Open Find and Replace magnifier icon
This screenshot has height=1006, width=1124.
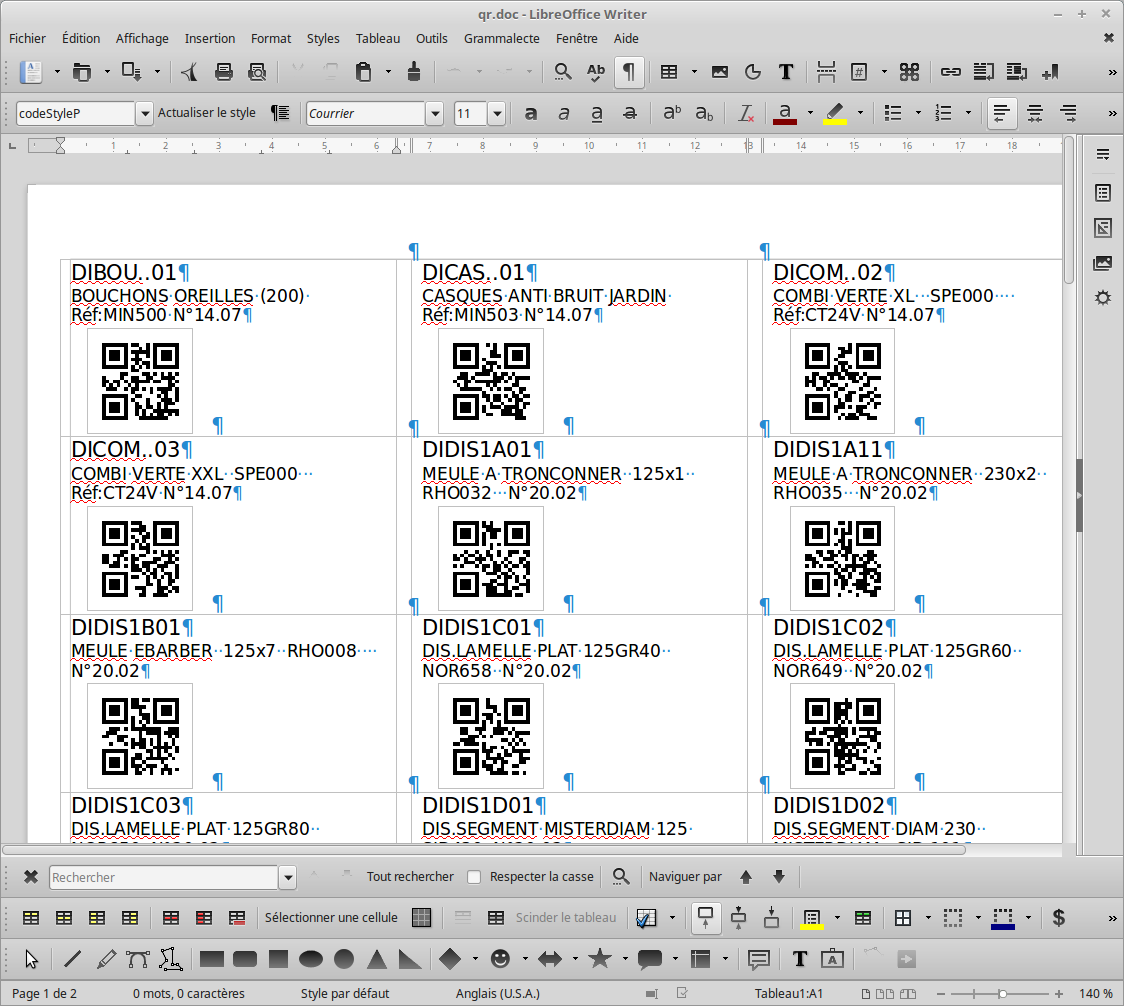563,72
